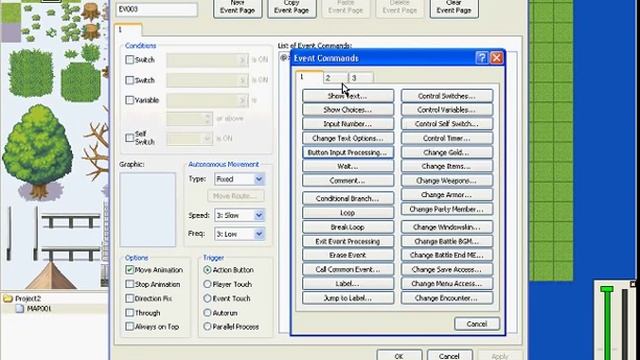Select Player Touch trigger
Image resolution: width=640 pixels, height=360 pixels.
(207, 284)
